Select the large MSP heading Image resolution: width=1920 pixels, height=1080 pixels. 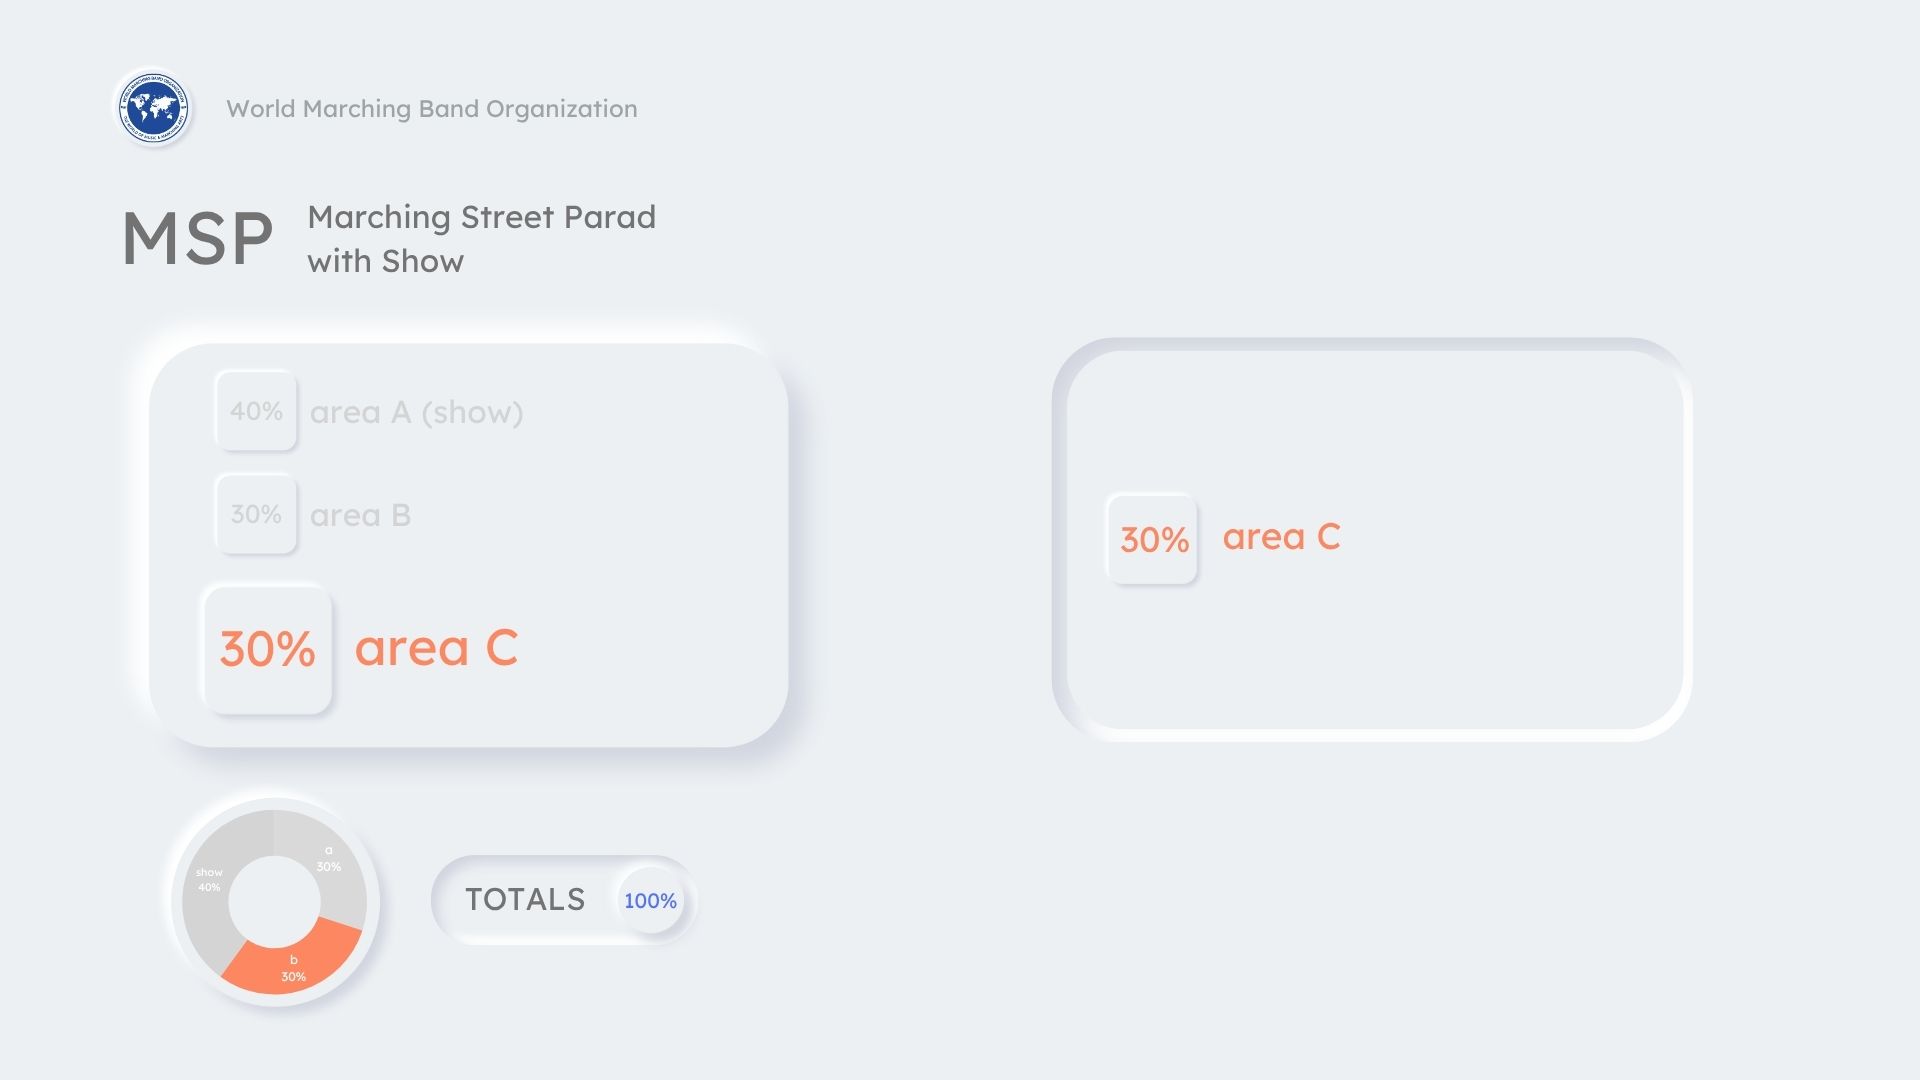point(197,240)
